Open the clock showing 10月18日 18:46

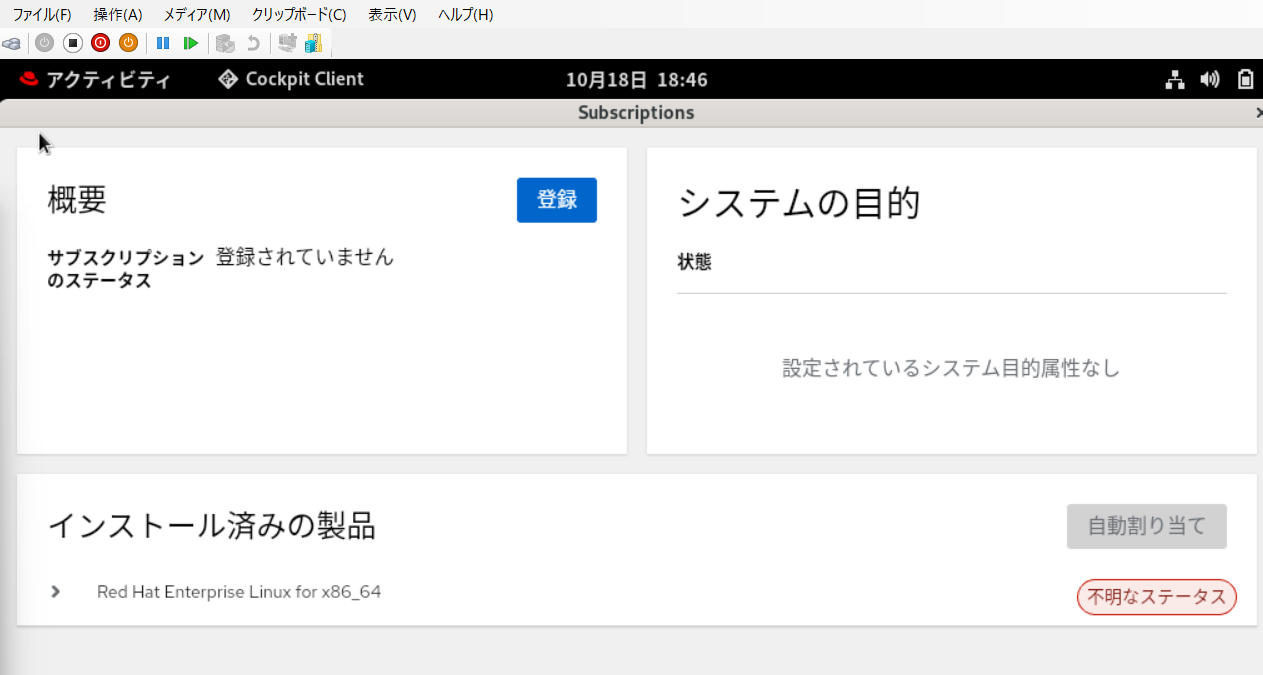(x=637, y=80)
